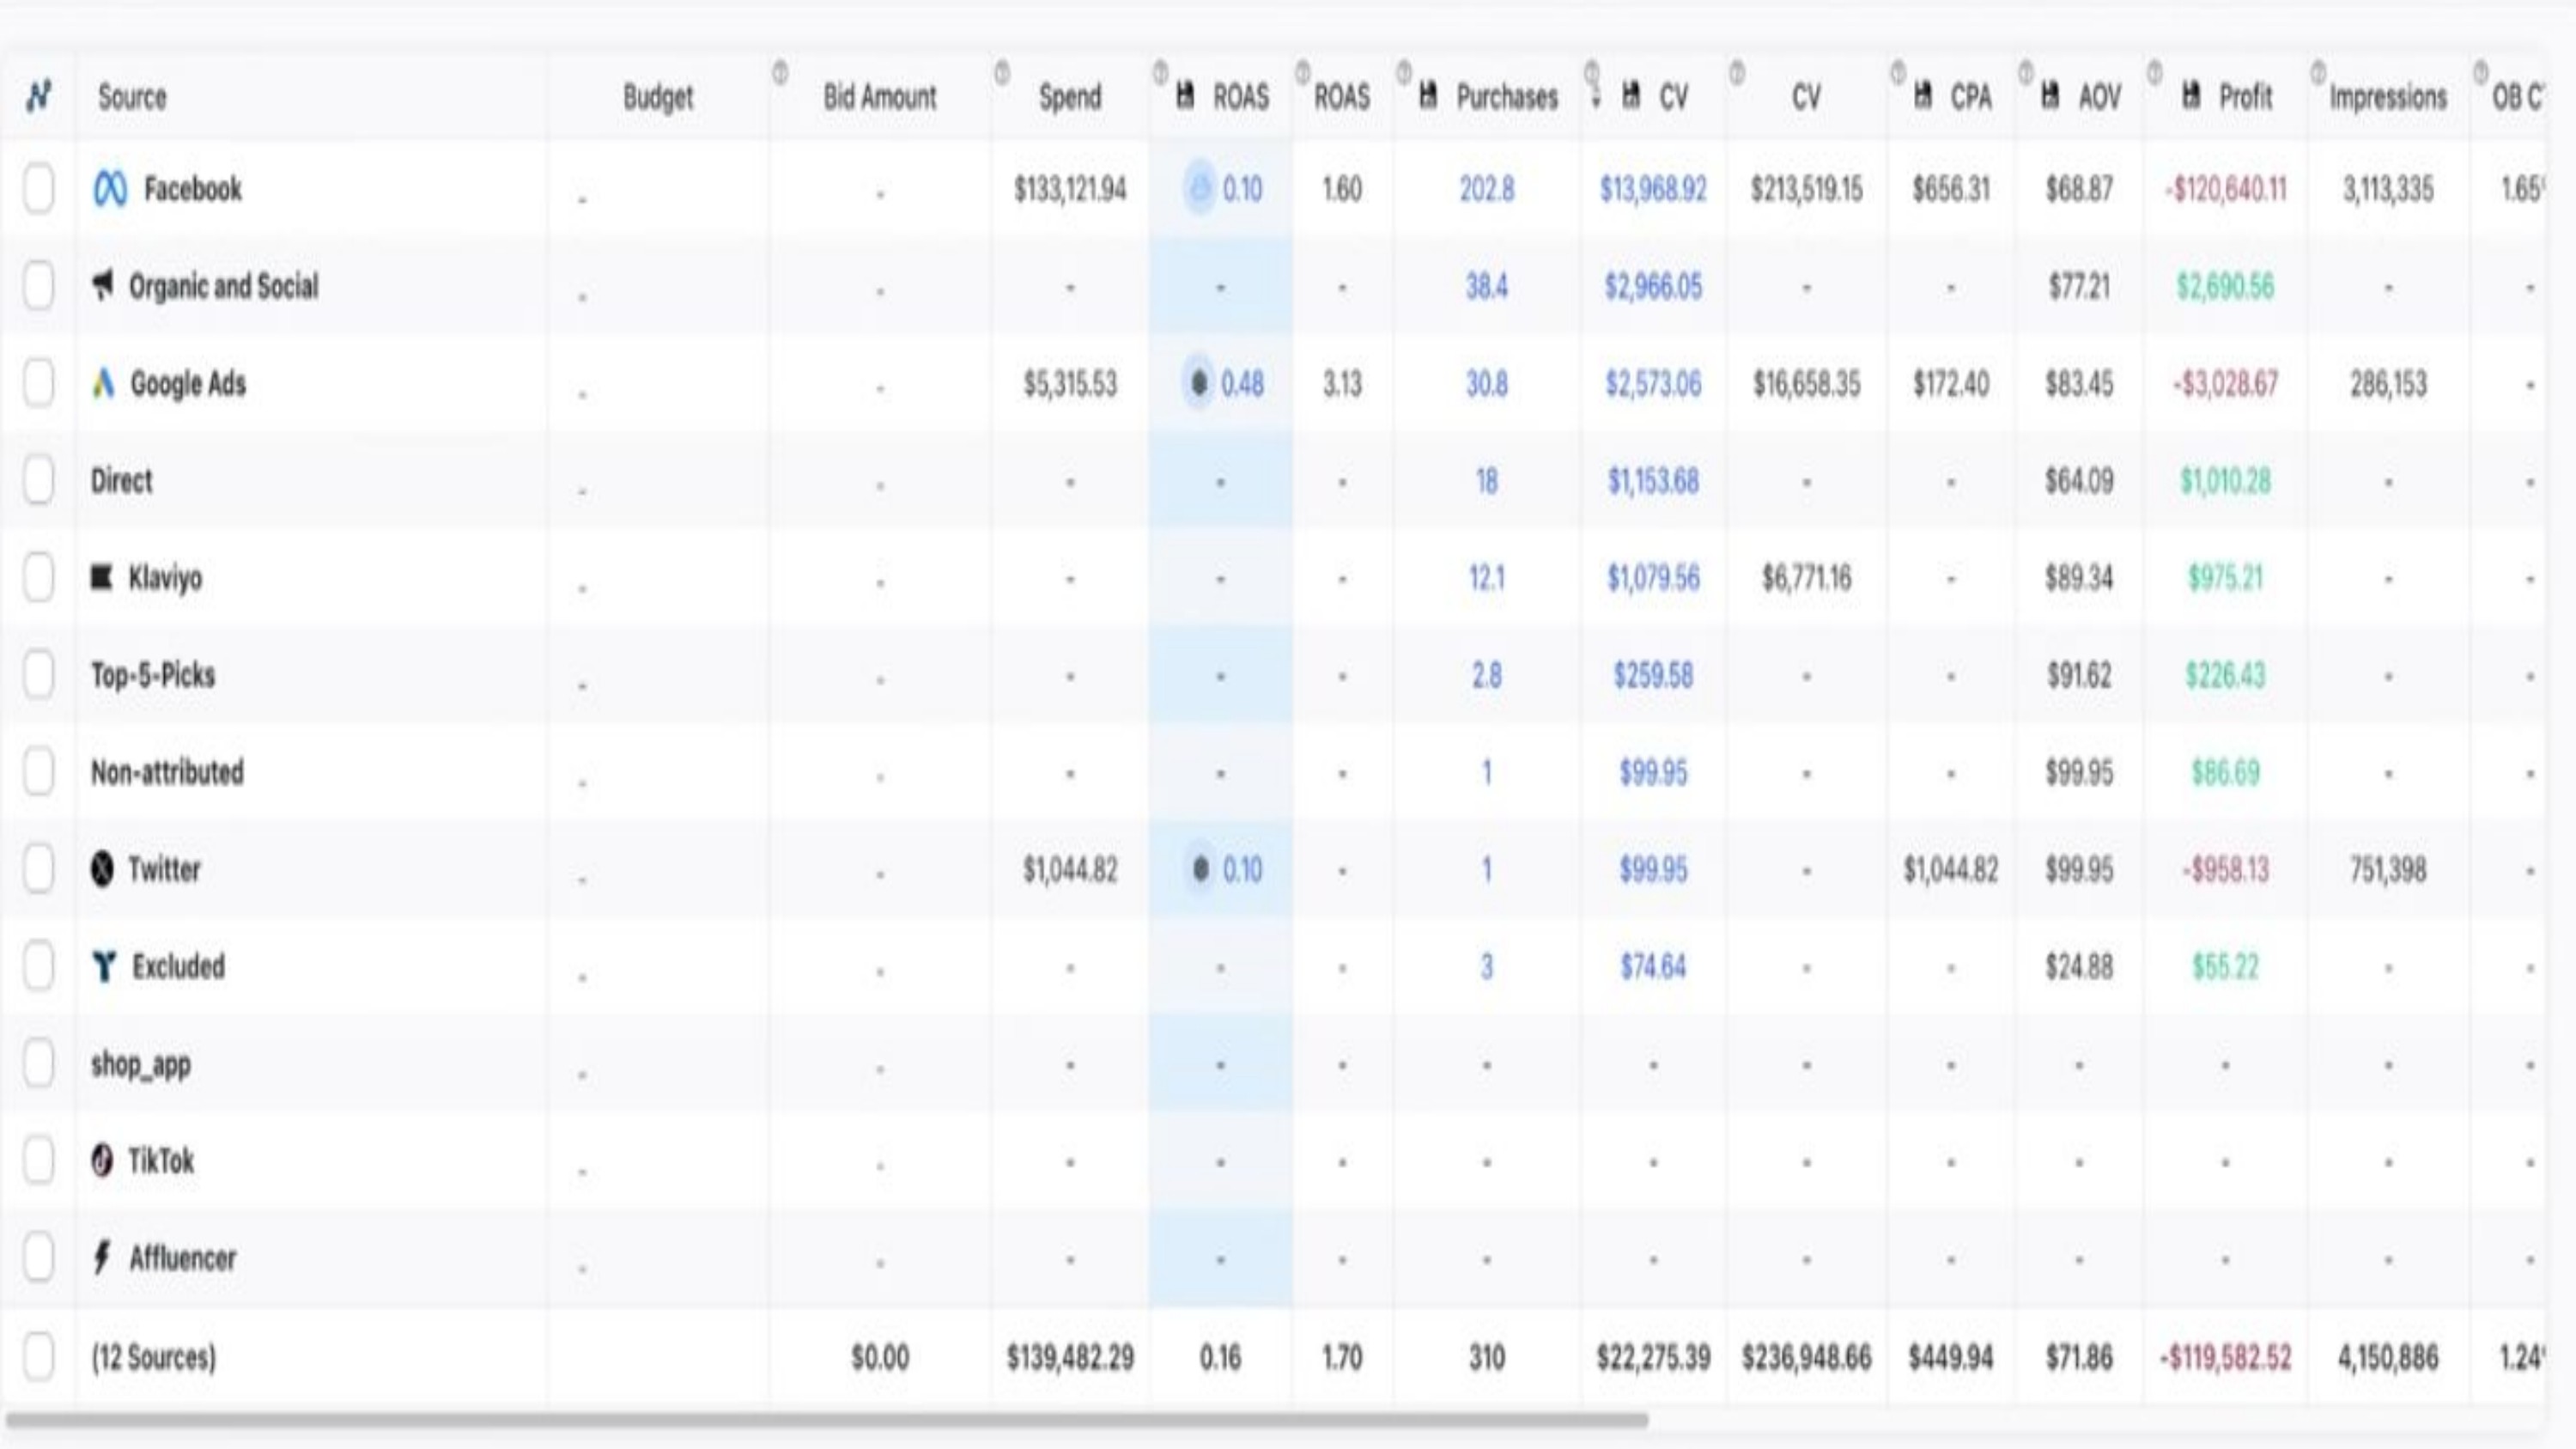Click the shop_app source row name
2576x1449 pixels.
click(x=141, y=1064)
